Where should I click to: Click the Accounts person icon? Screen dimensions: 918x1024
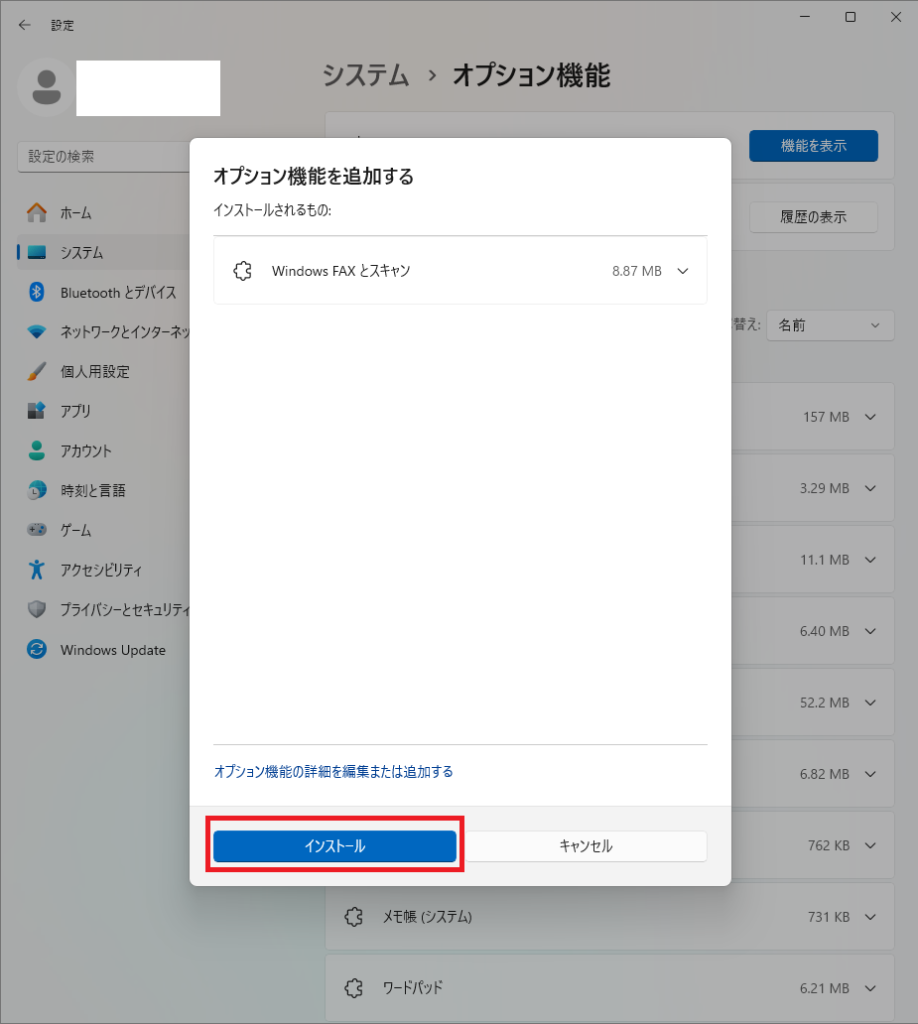click(x=37, y=450)
